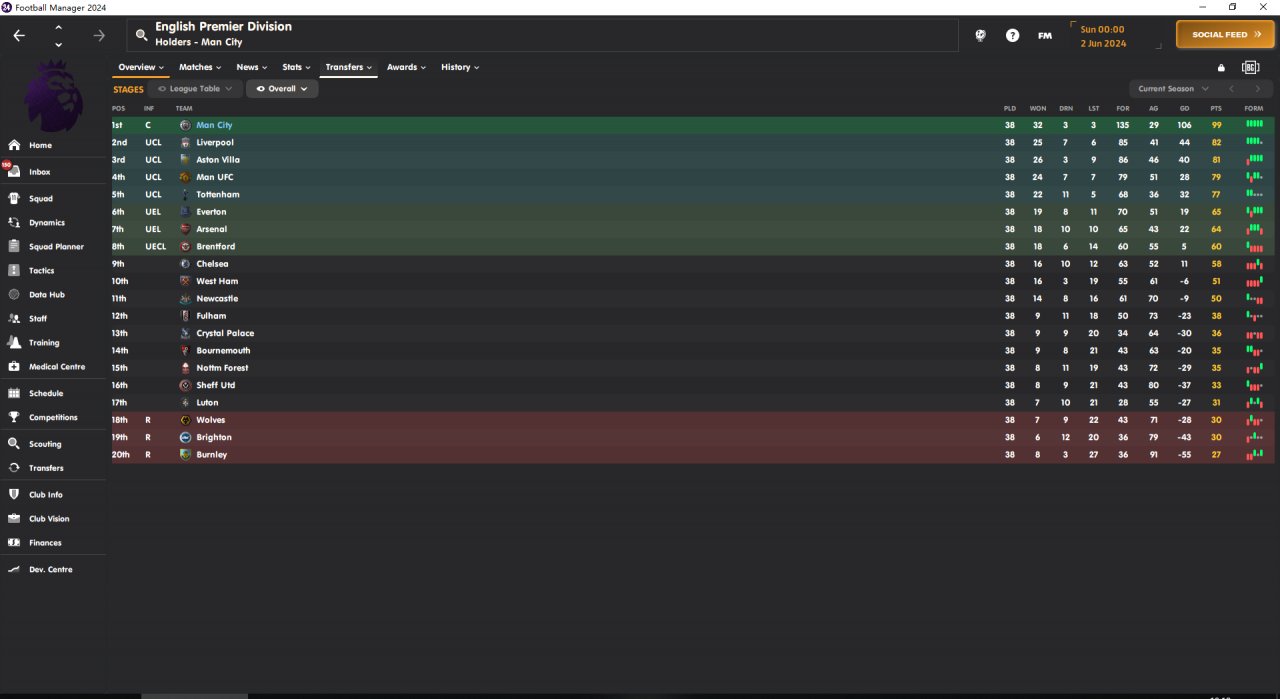The image size is (1280, 699).
Task: Open the Tottenham team link
Action: 218,194
